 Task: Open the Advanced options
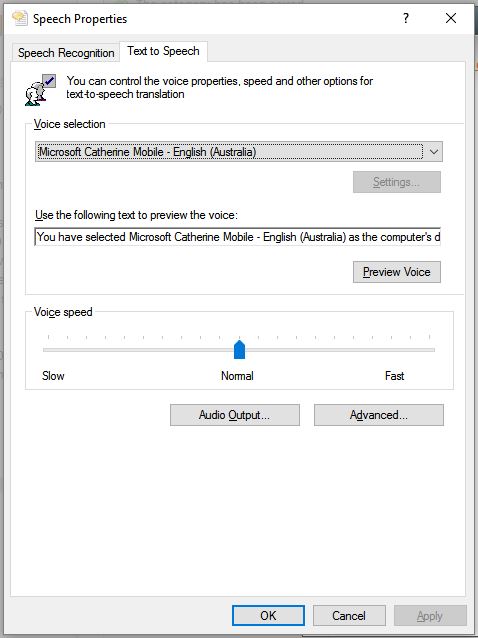click(379, 415)
